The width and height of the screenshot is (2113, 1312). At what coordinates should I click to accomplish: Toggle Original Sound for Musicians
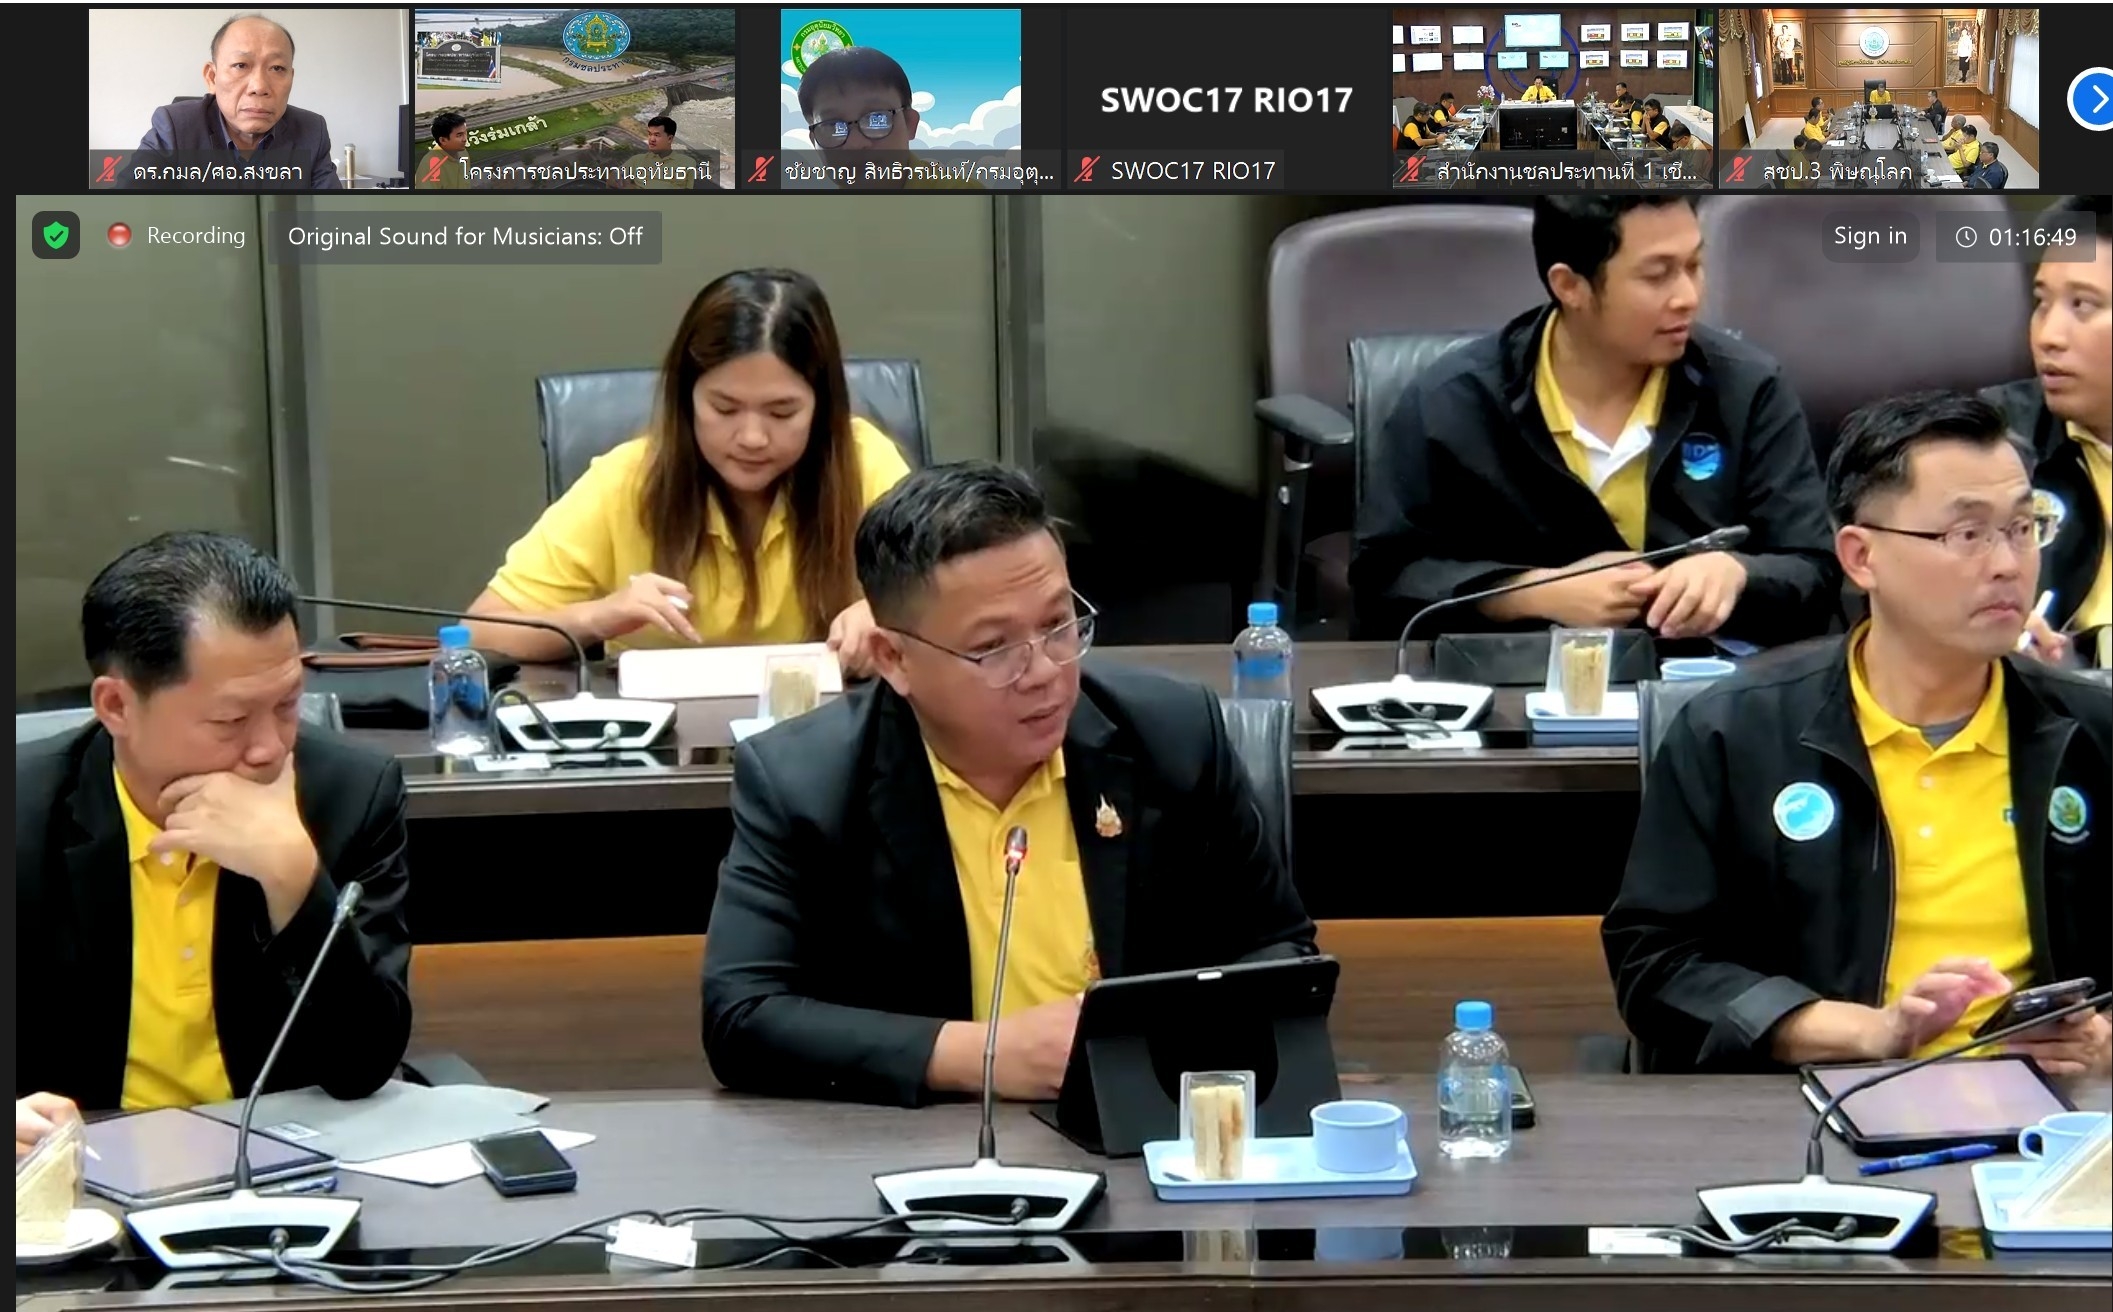[x=465, y=237]
